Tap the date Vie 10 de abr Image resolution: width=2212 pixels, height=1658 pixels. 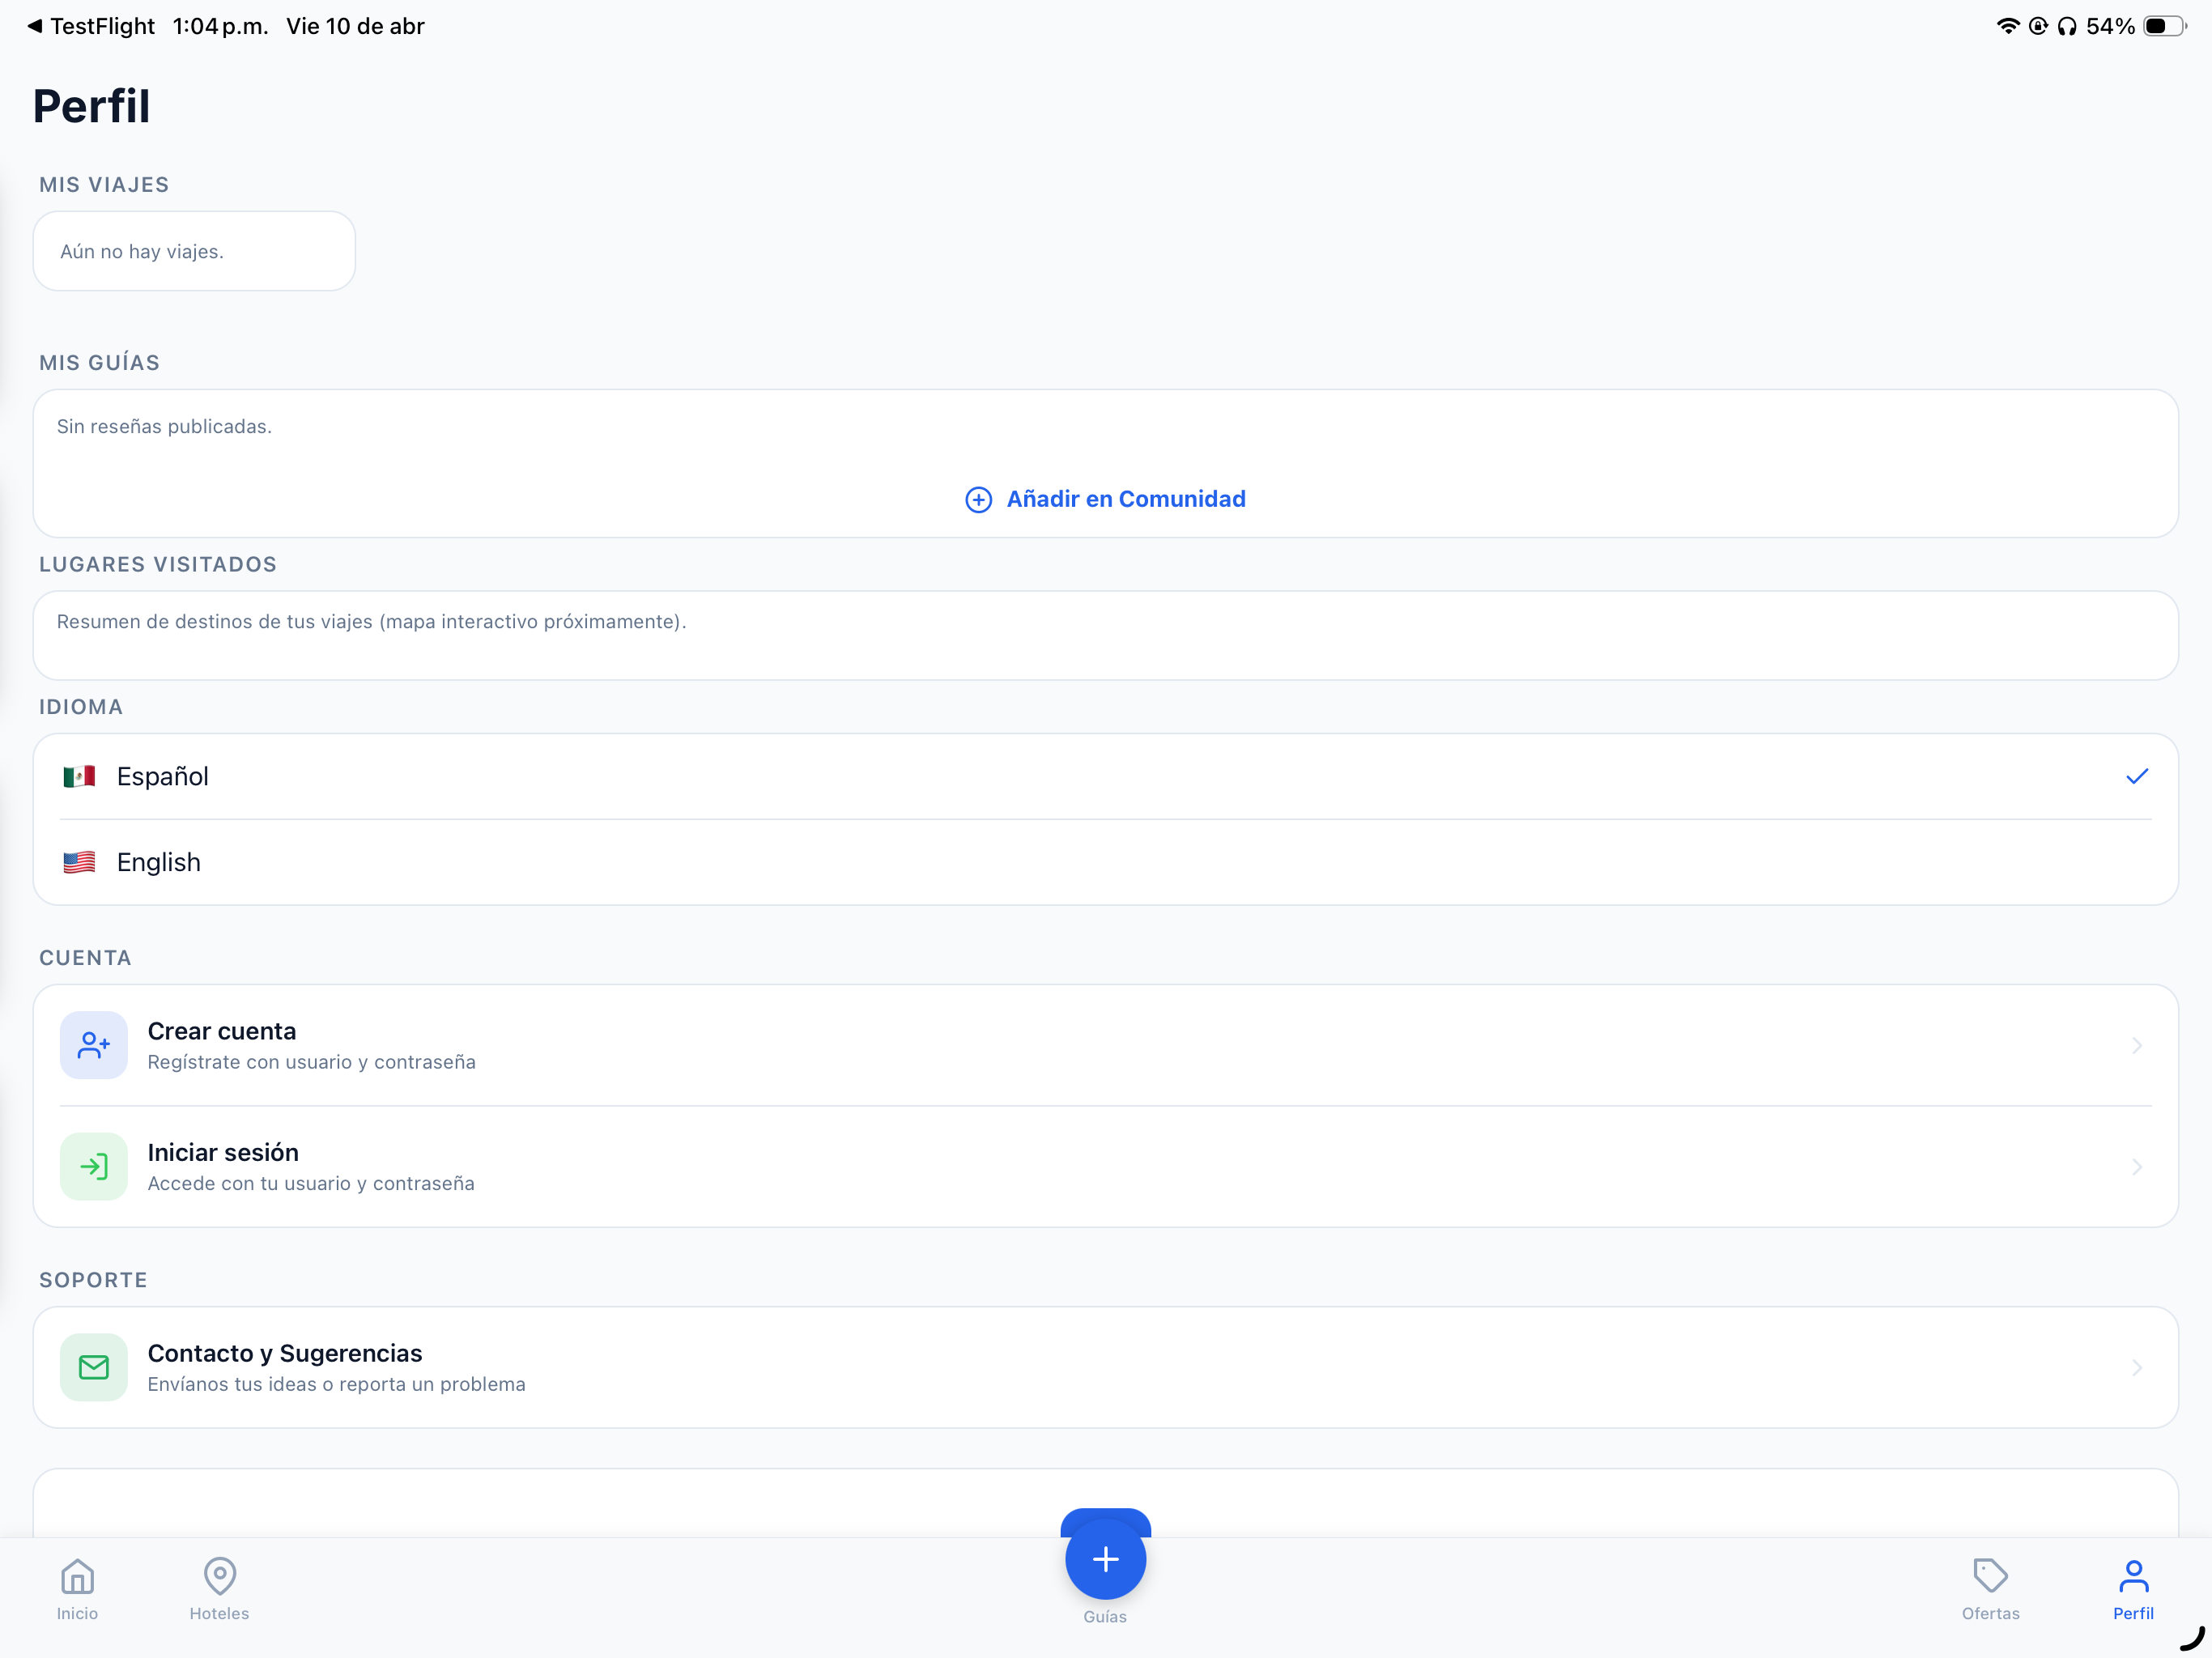click(x=355, y=26)
